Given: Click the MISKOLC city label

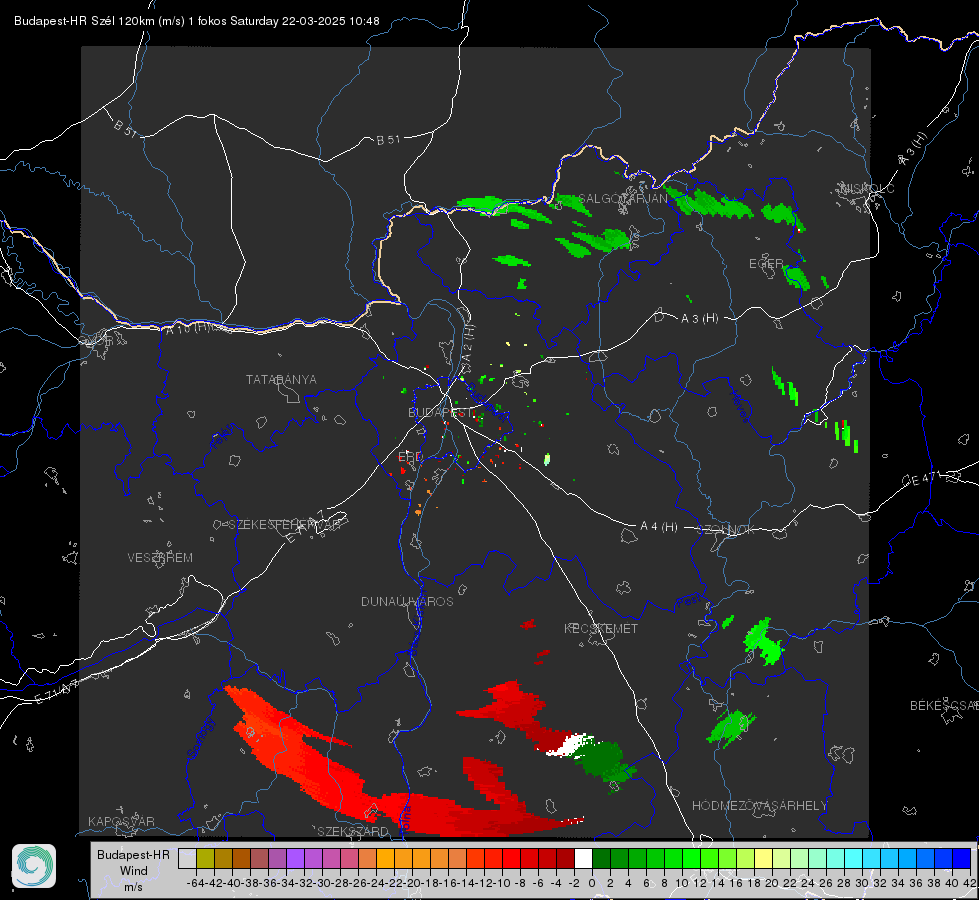Looking at the screenshot, I should [867, 188].
